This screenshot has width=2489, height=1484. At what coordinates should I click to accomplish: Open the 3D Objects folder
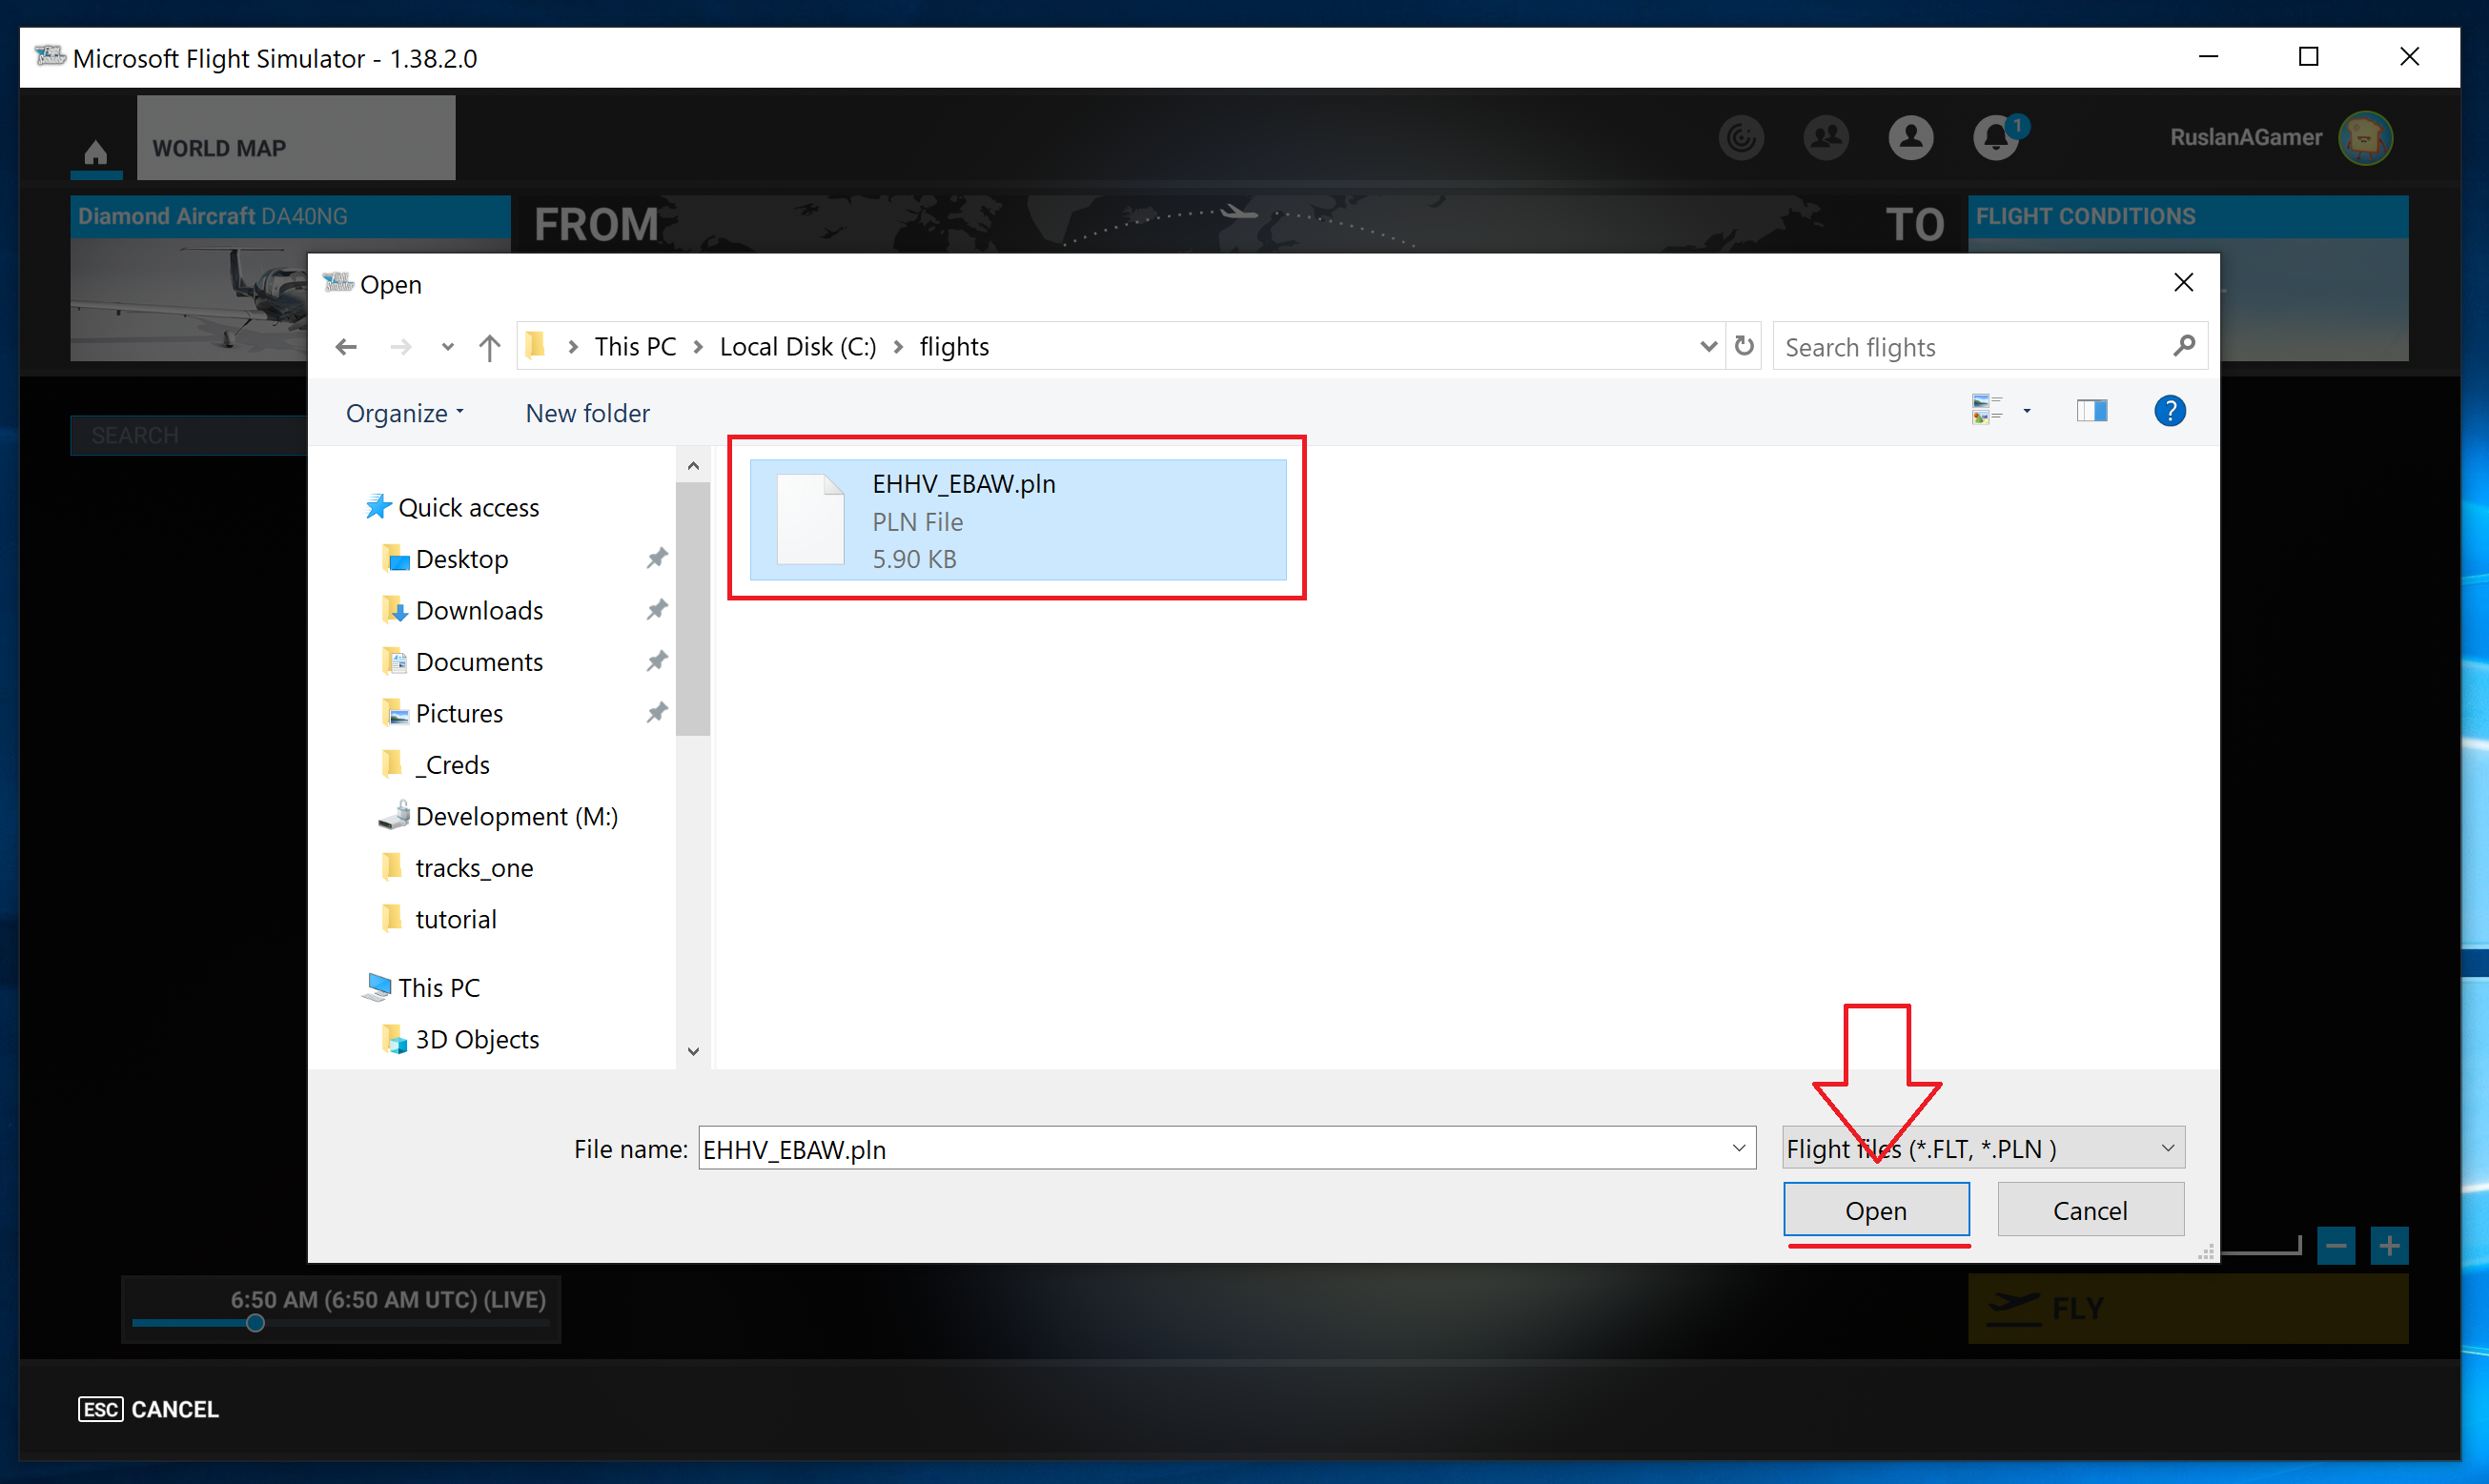(x=461, y=1040)
